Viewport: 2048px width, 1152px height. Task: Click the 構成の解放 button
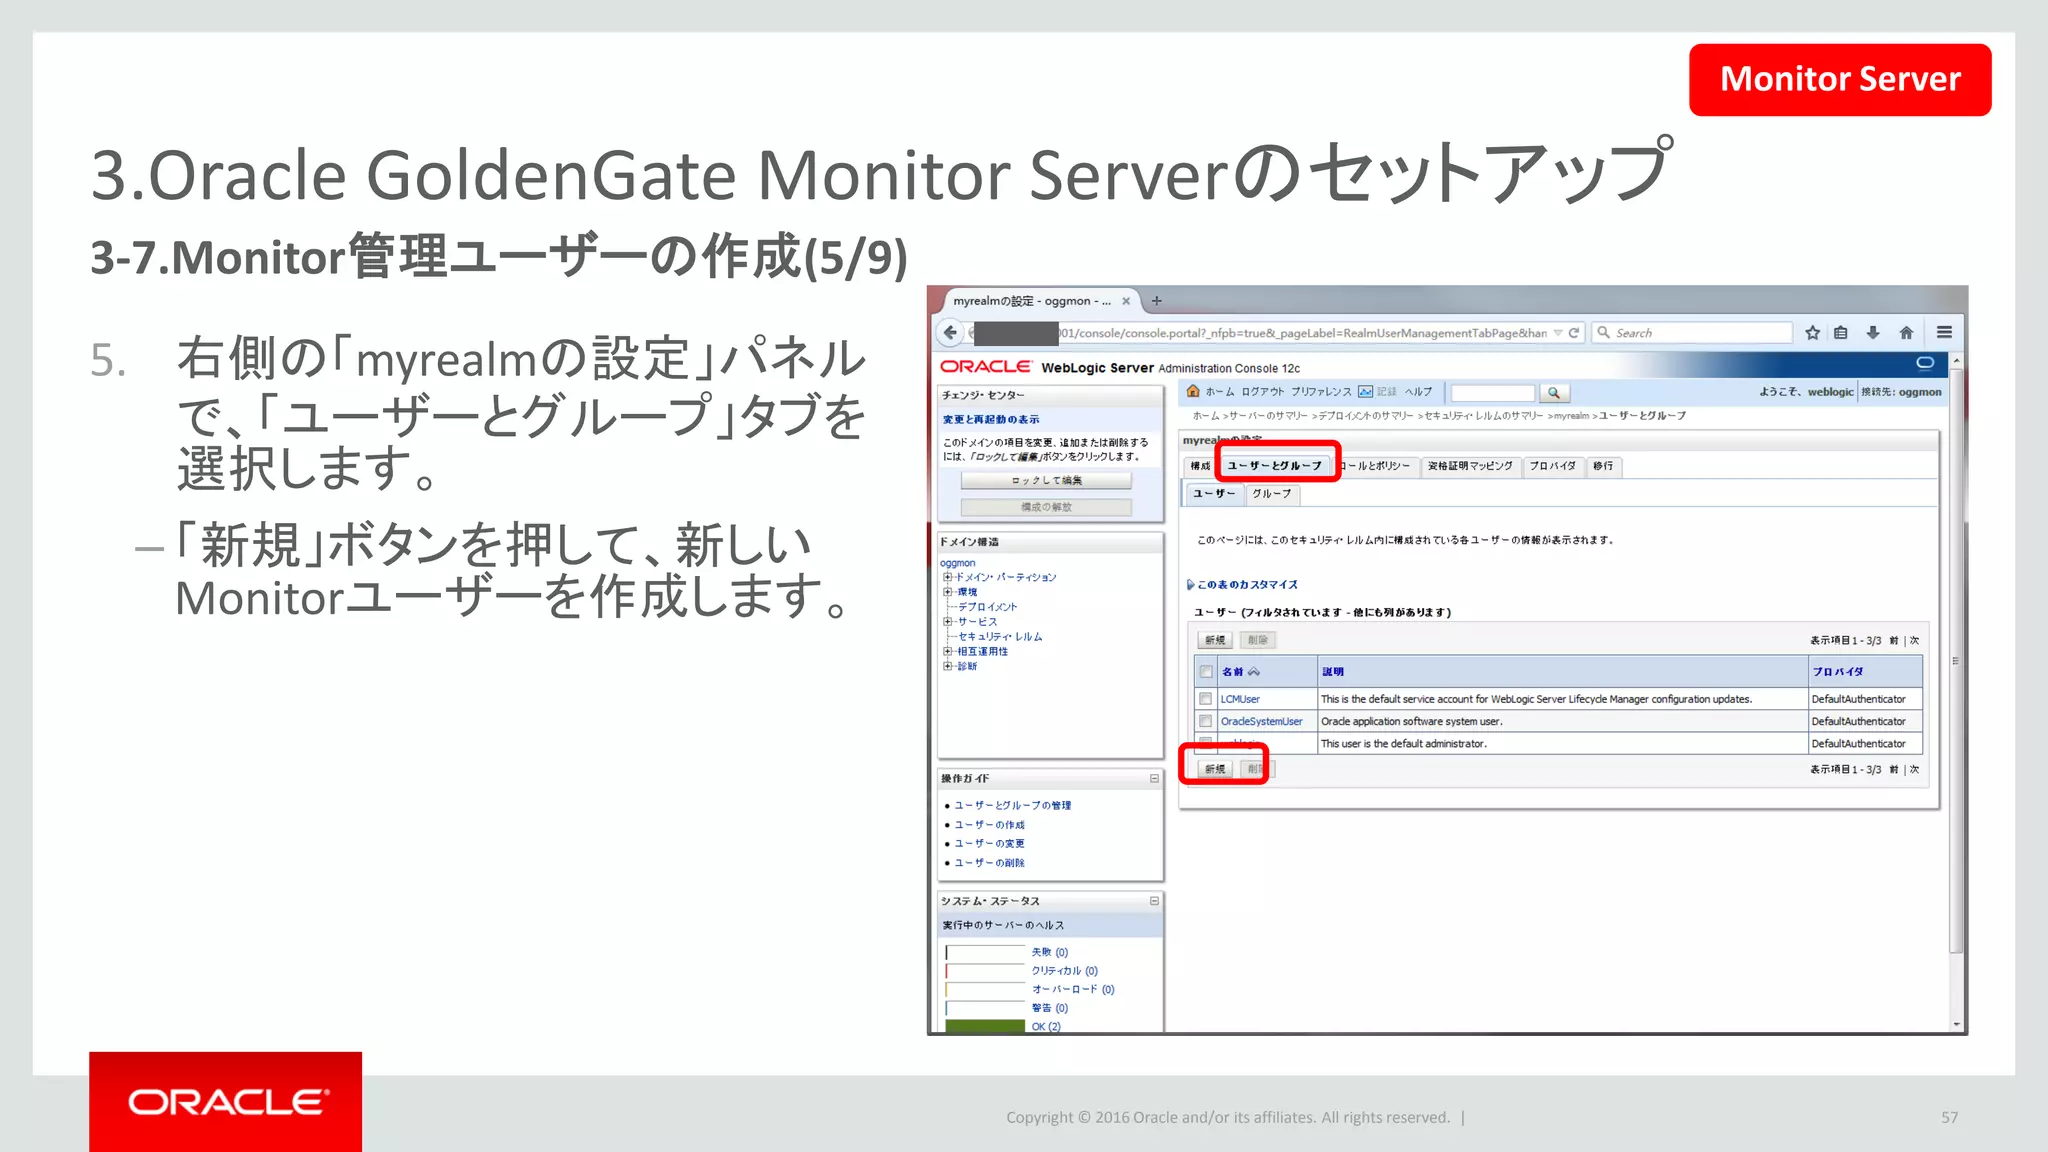[1046, 507]
